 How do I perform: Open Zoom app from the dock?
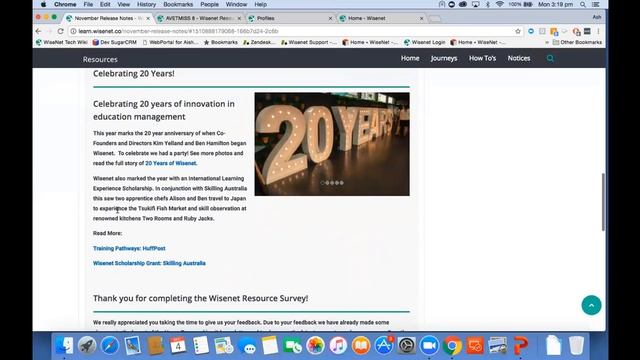tap(429, 345)
